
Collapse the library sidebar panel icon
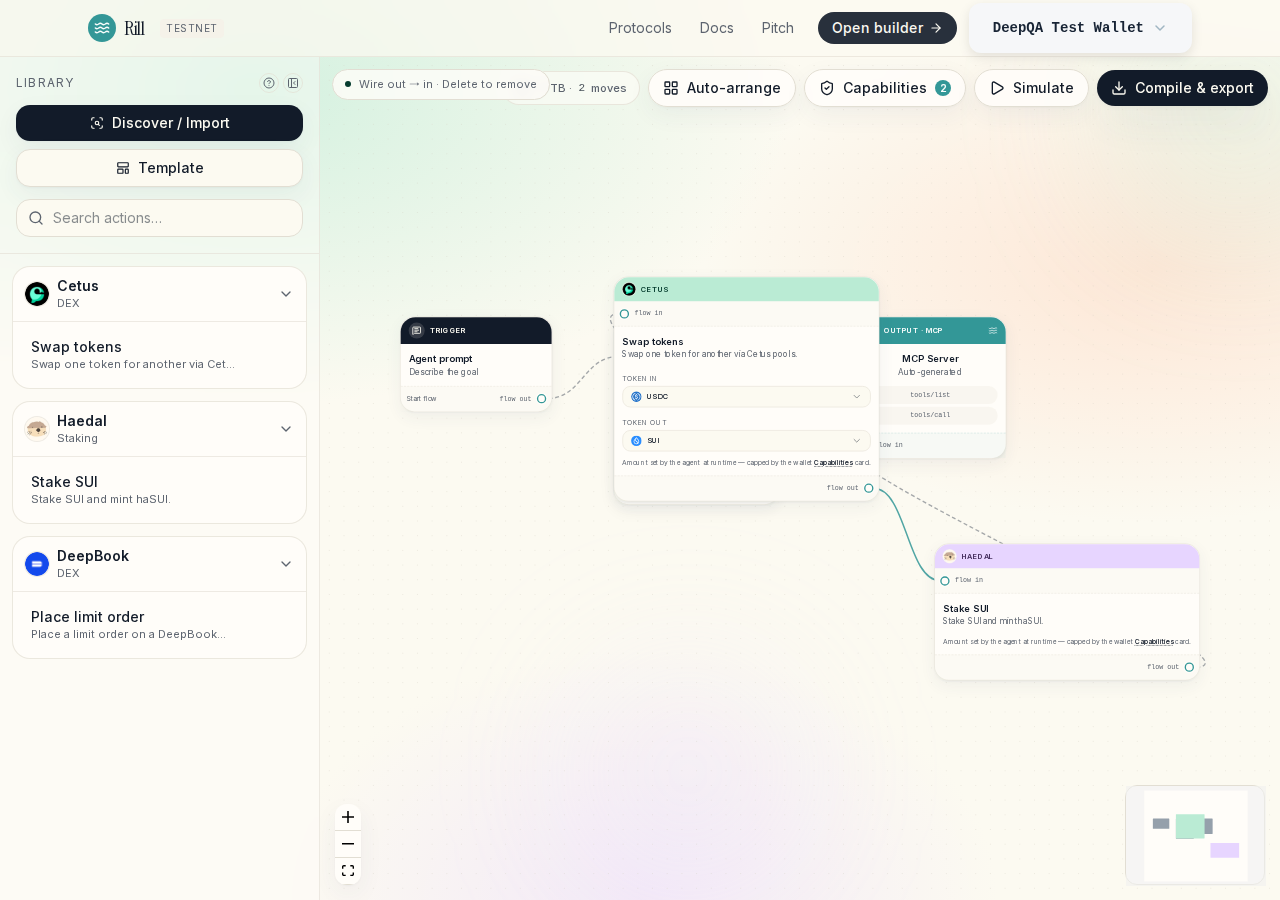click(x=293, y=83)
